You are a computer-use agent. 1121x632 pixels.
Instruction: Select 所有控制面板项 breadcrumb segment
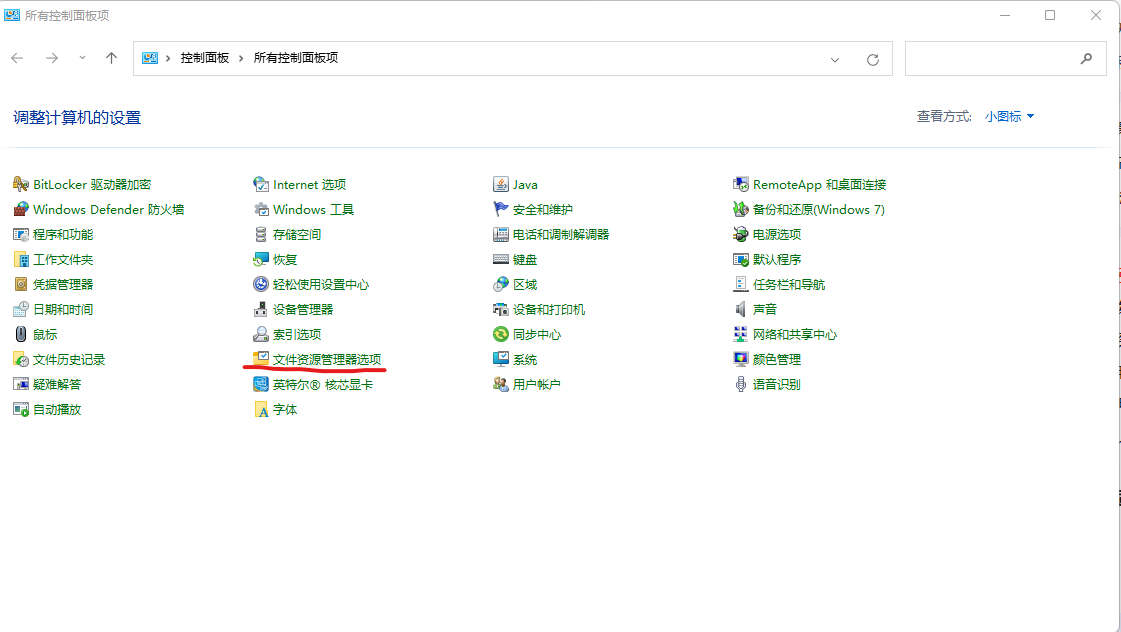[x=296, y=58]
